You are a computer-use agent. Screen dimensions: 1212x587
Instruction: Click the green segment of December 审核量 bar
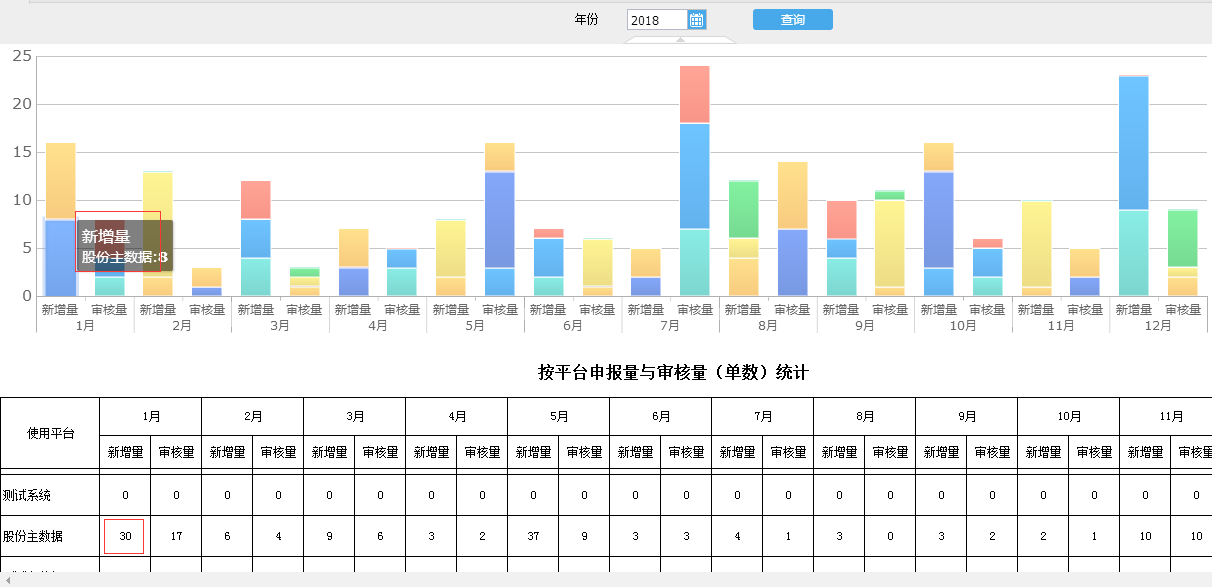click(1182, 238)
